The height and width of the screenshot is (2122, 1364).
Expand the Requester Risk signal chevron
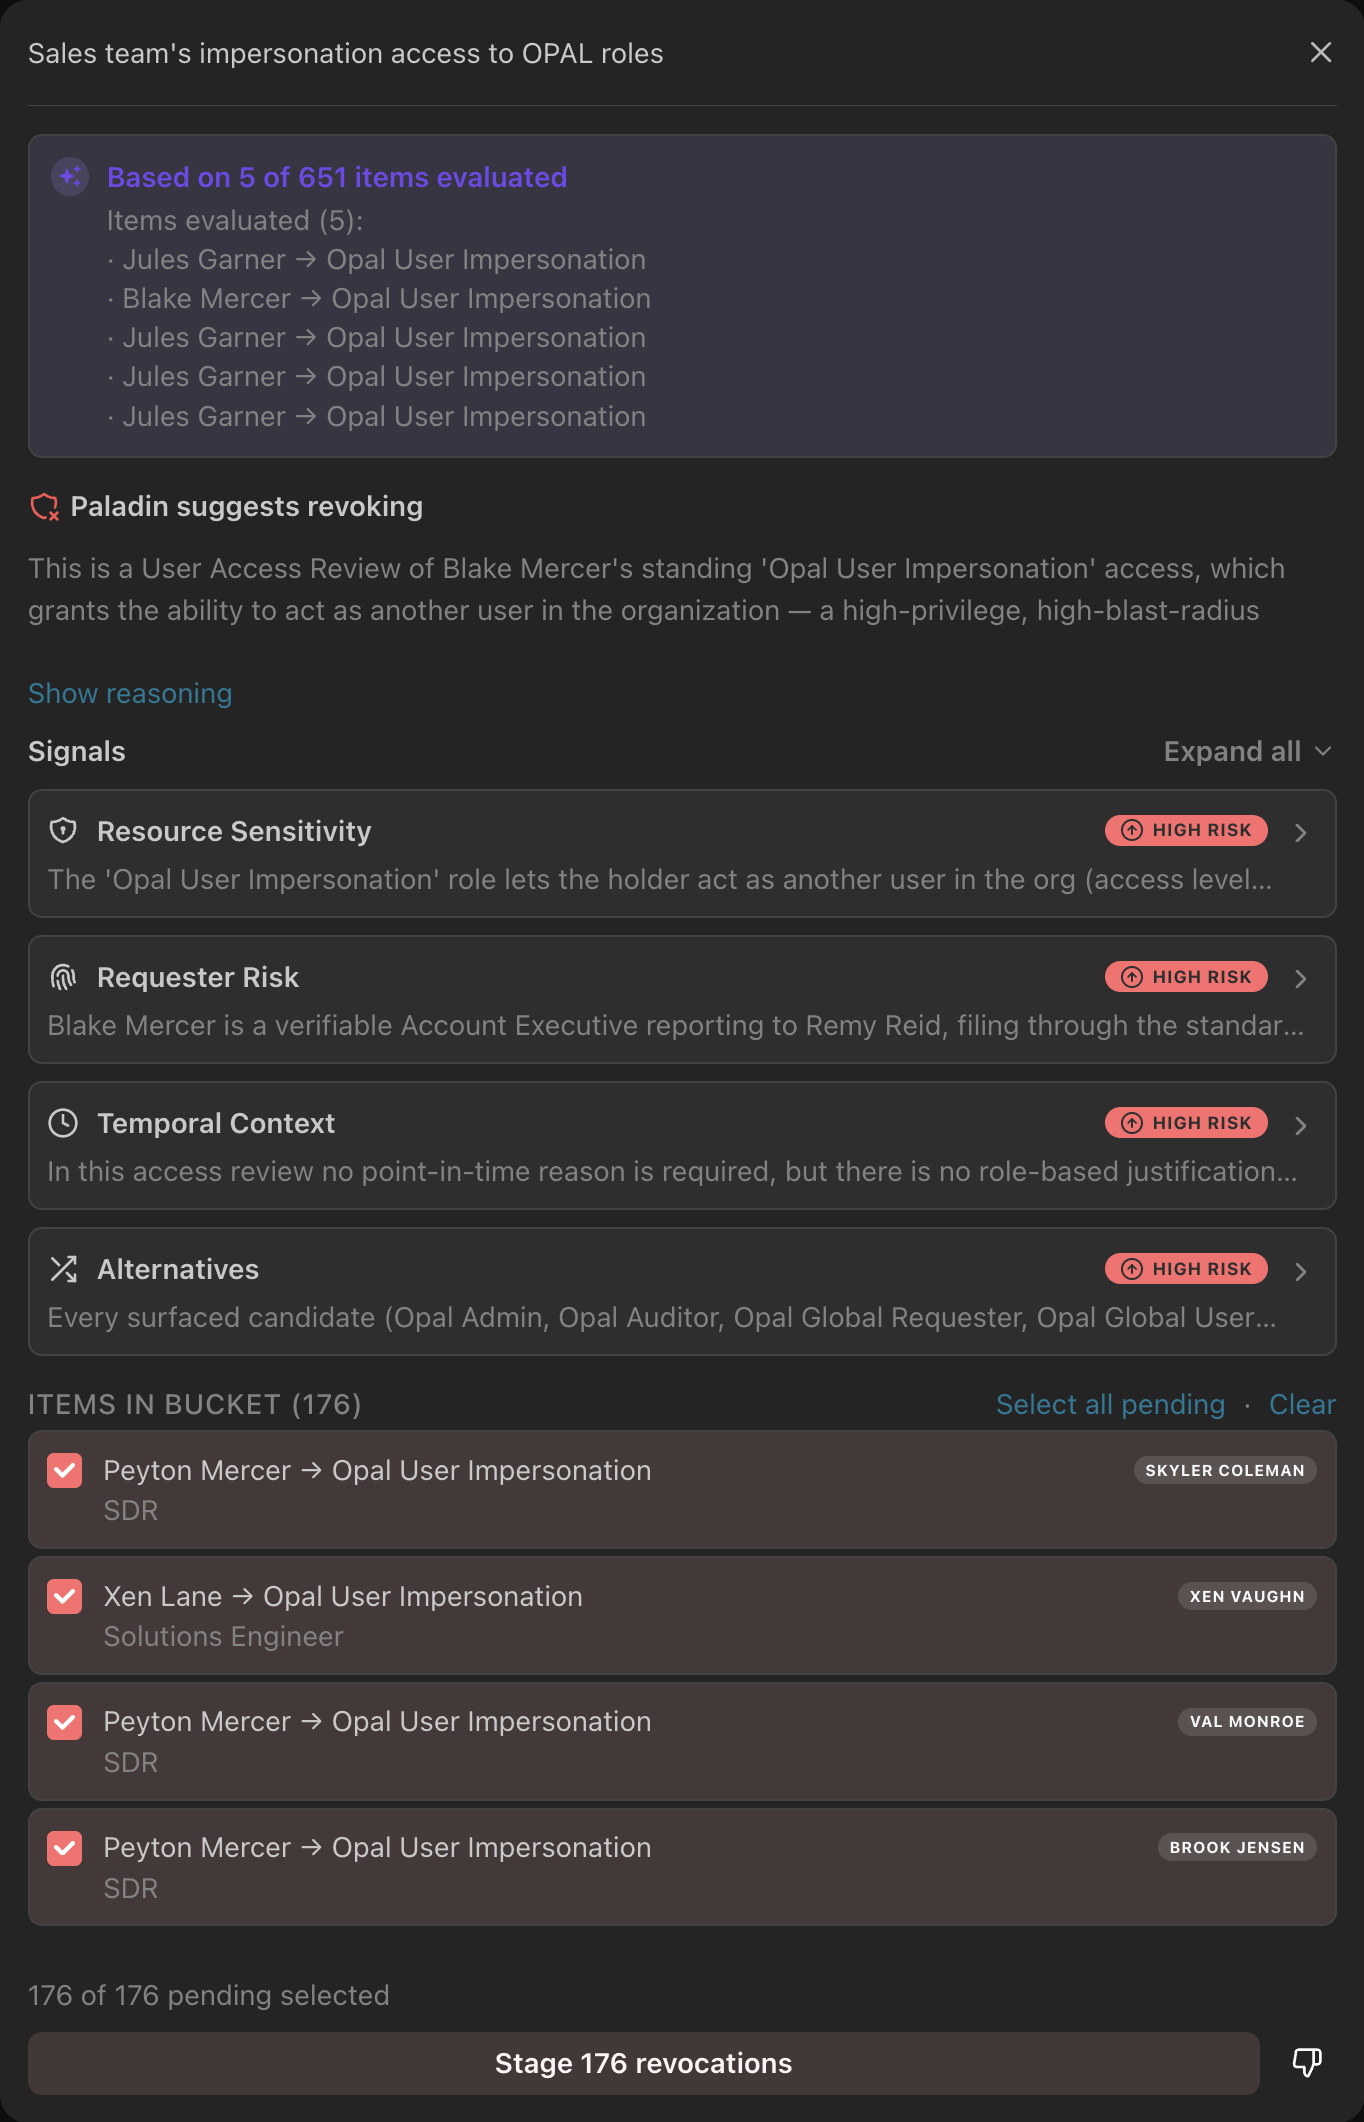(x=1300, y=978)
